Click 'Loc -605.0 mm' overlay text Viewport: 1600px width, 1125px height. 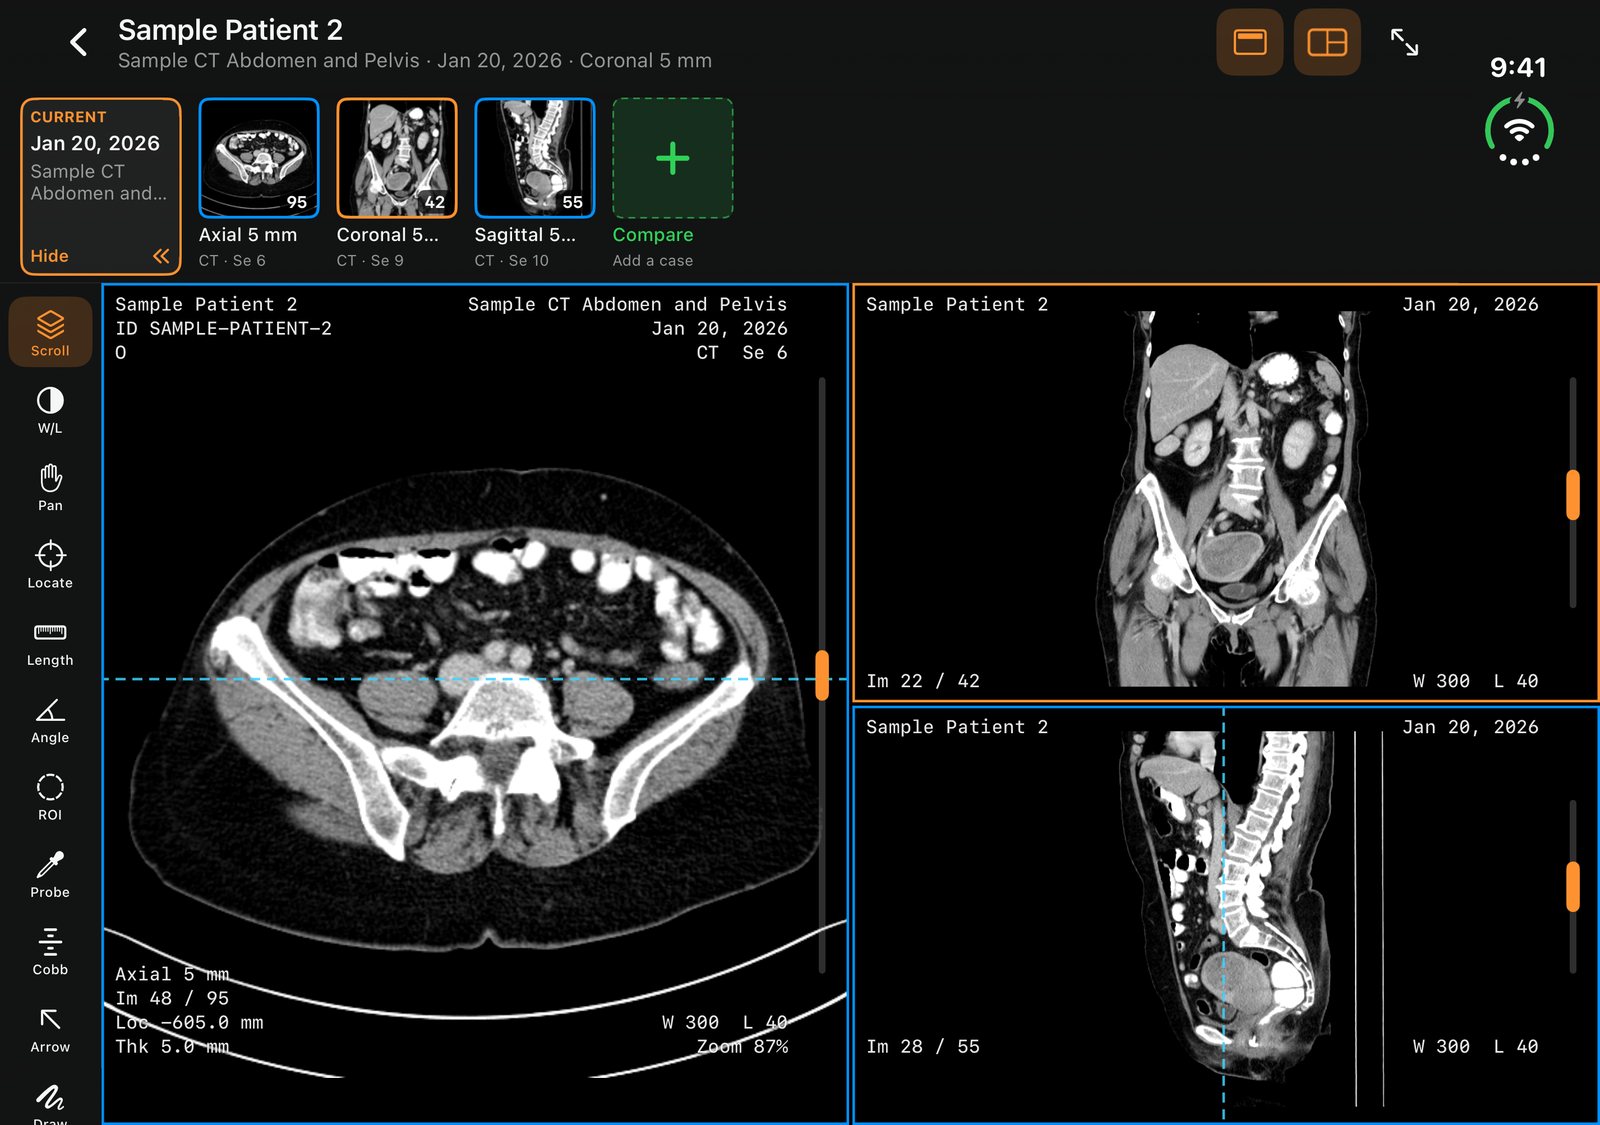pyautogui.click(x=189, y=1023)
